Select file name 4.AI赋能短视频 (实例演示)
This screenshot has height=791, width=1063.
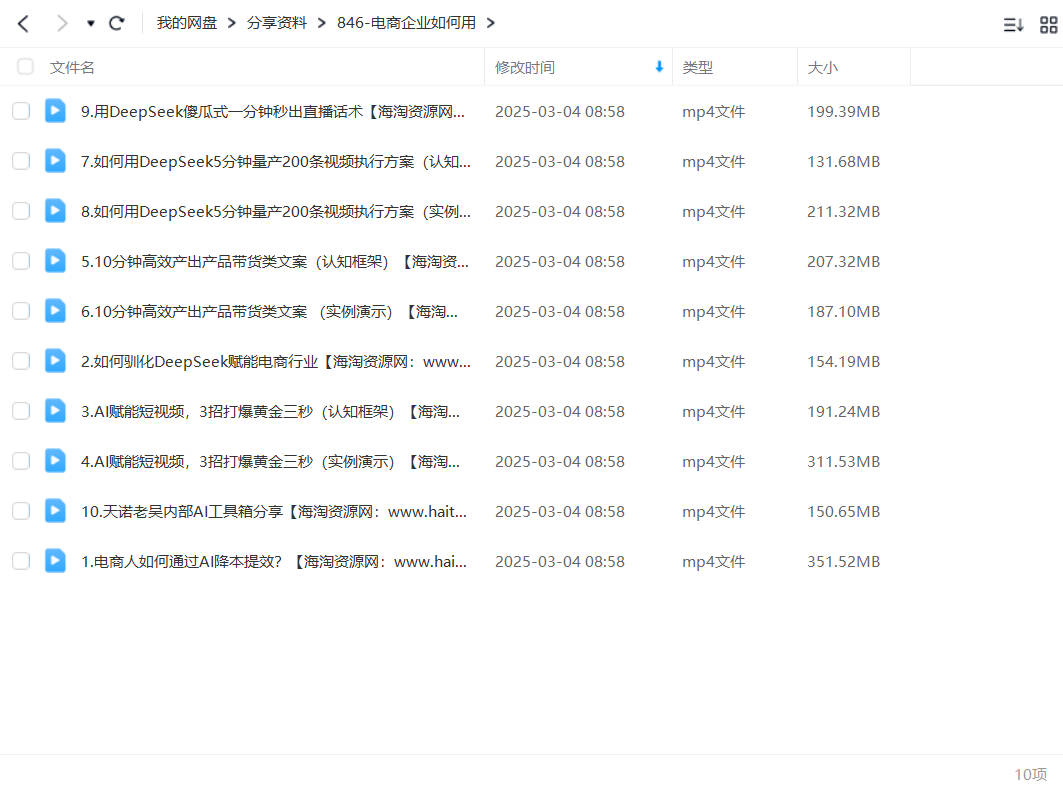[270, 462]
